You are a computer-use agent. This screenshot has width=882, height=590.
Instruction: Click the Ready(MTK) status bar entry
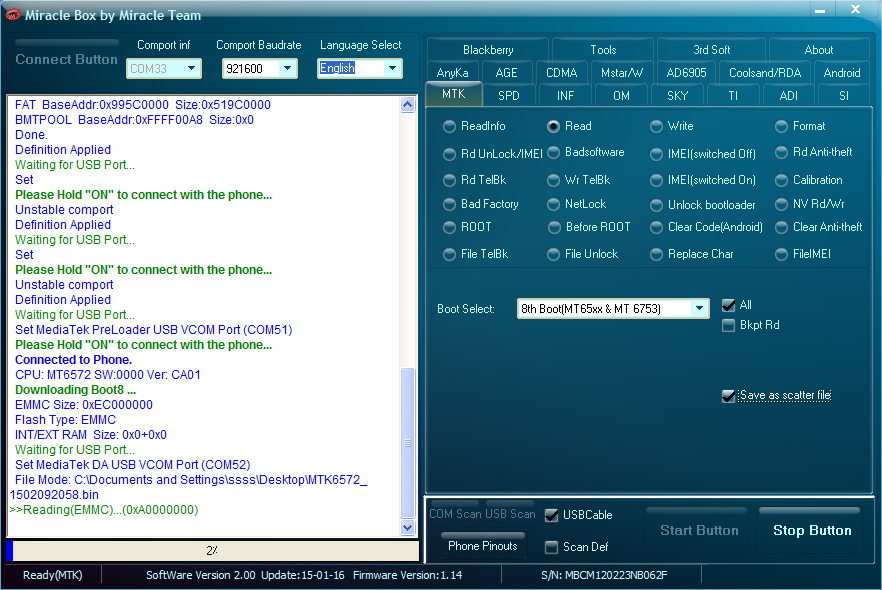52,575
